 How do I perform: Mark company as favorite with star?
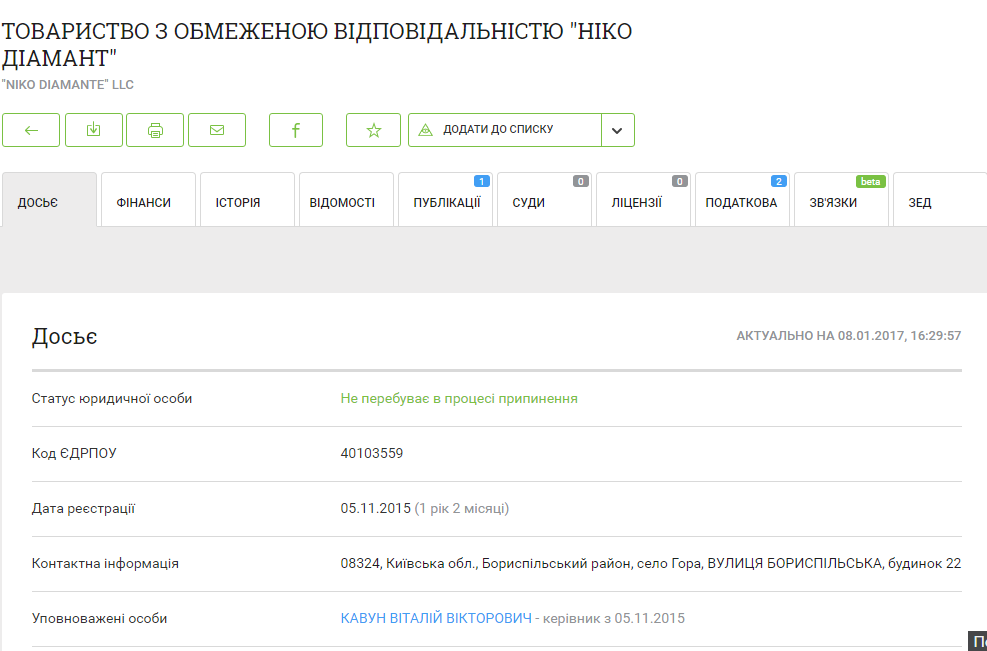point(373,130)
